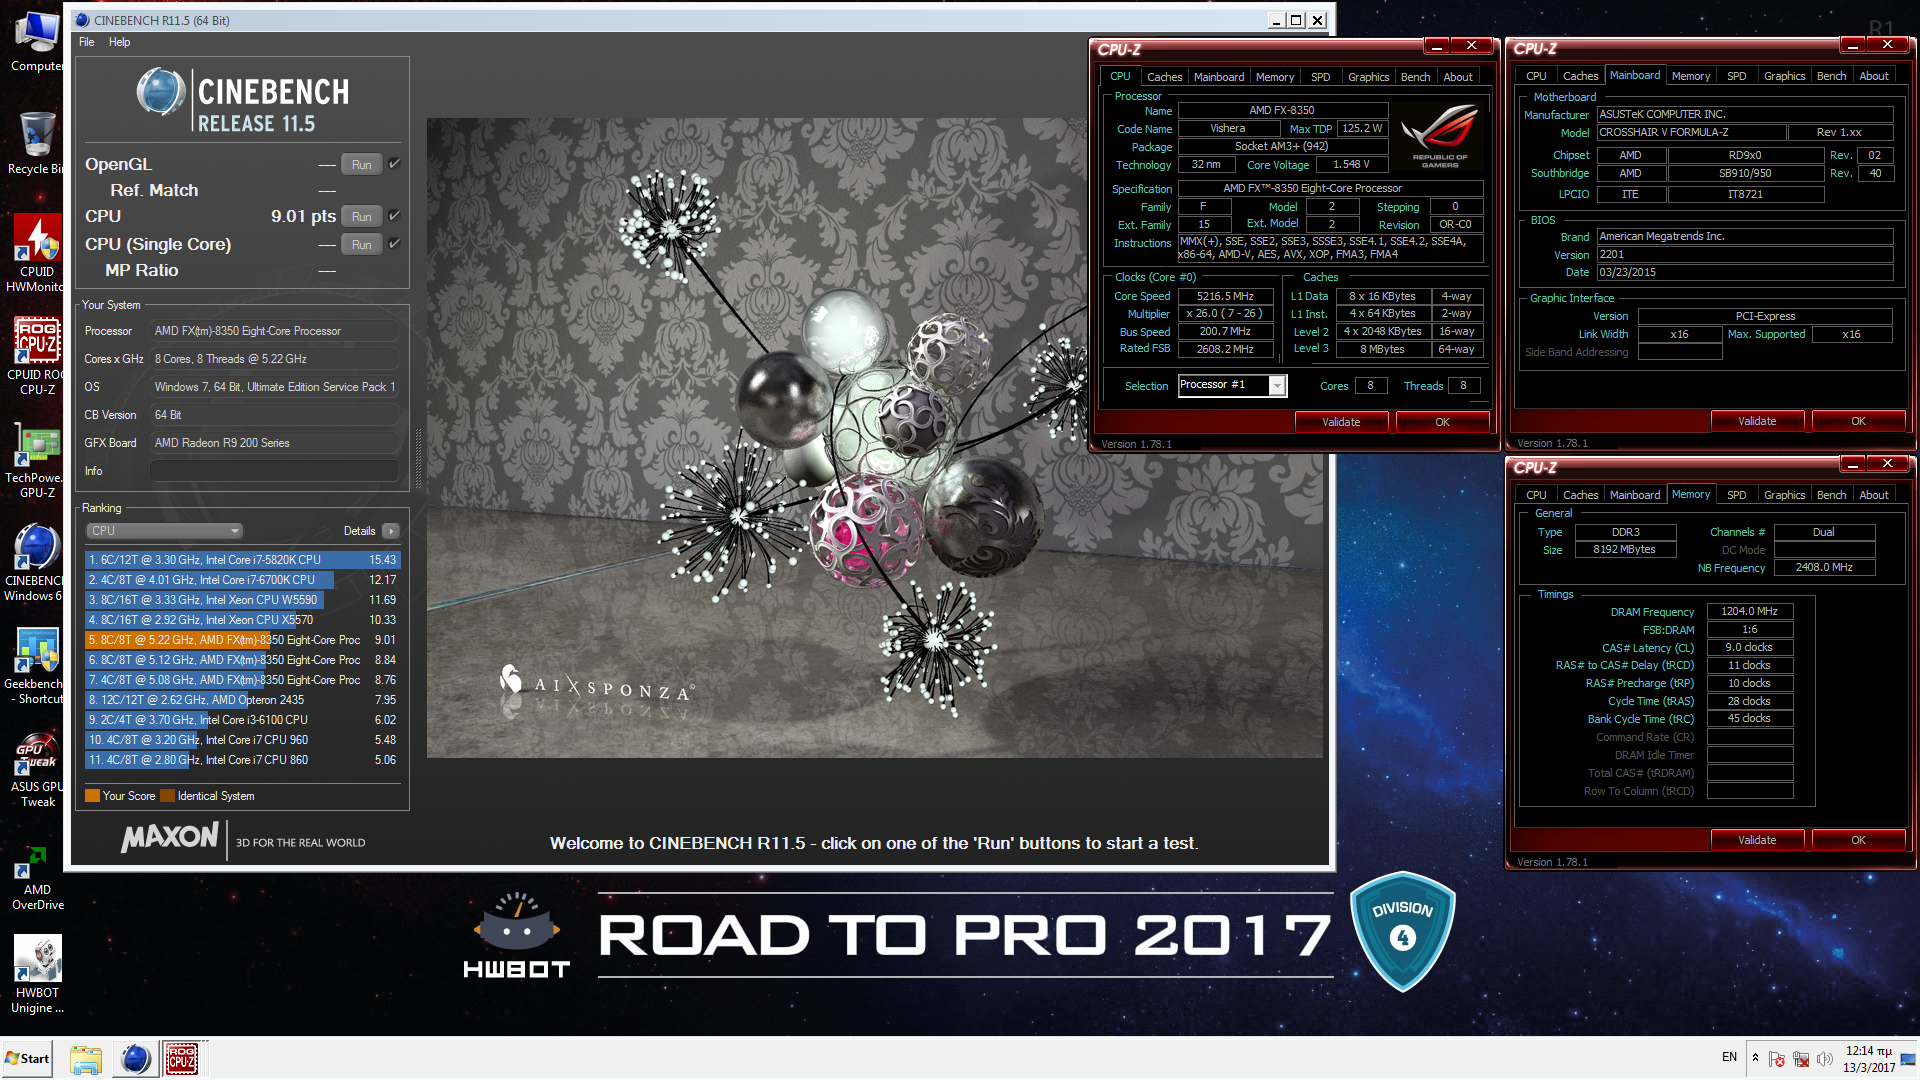Switch to Caches tab in CPU window
This screenshot has height=1080, width=1920.
click(x=1164, y=77)
